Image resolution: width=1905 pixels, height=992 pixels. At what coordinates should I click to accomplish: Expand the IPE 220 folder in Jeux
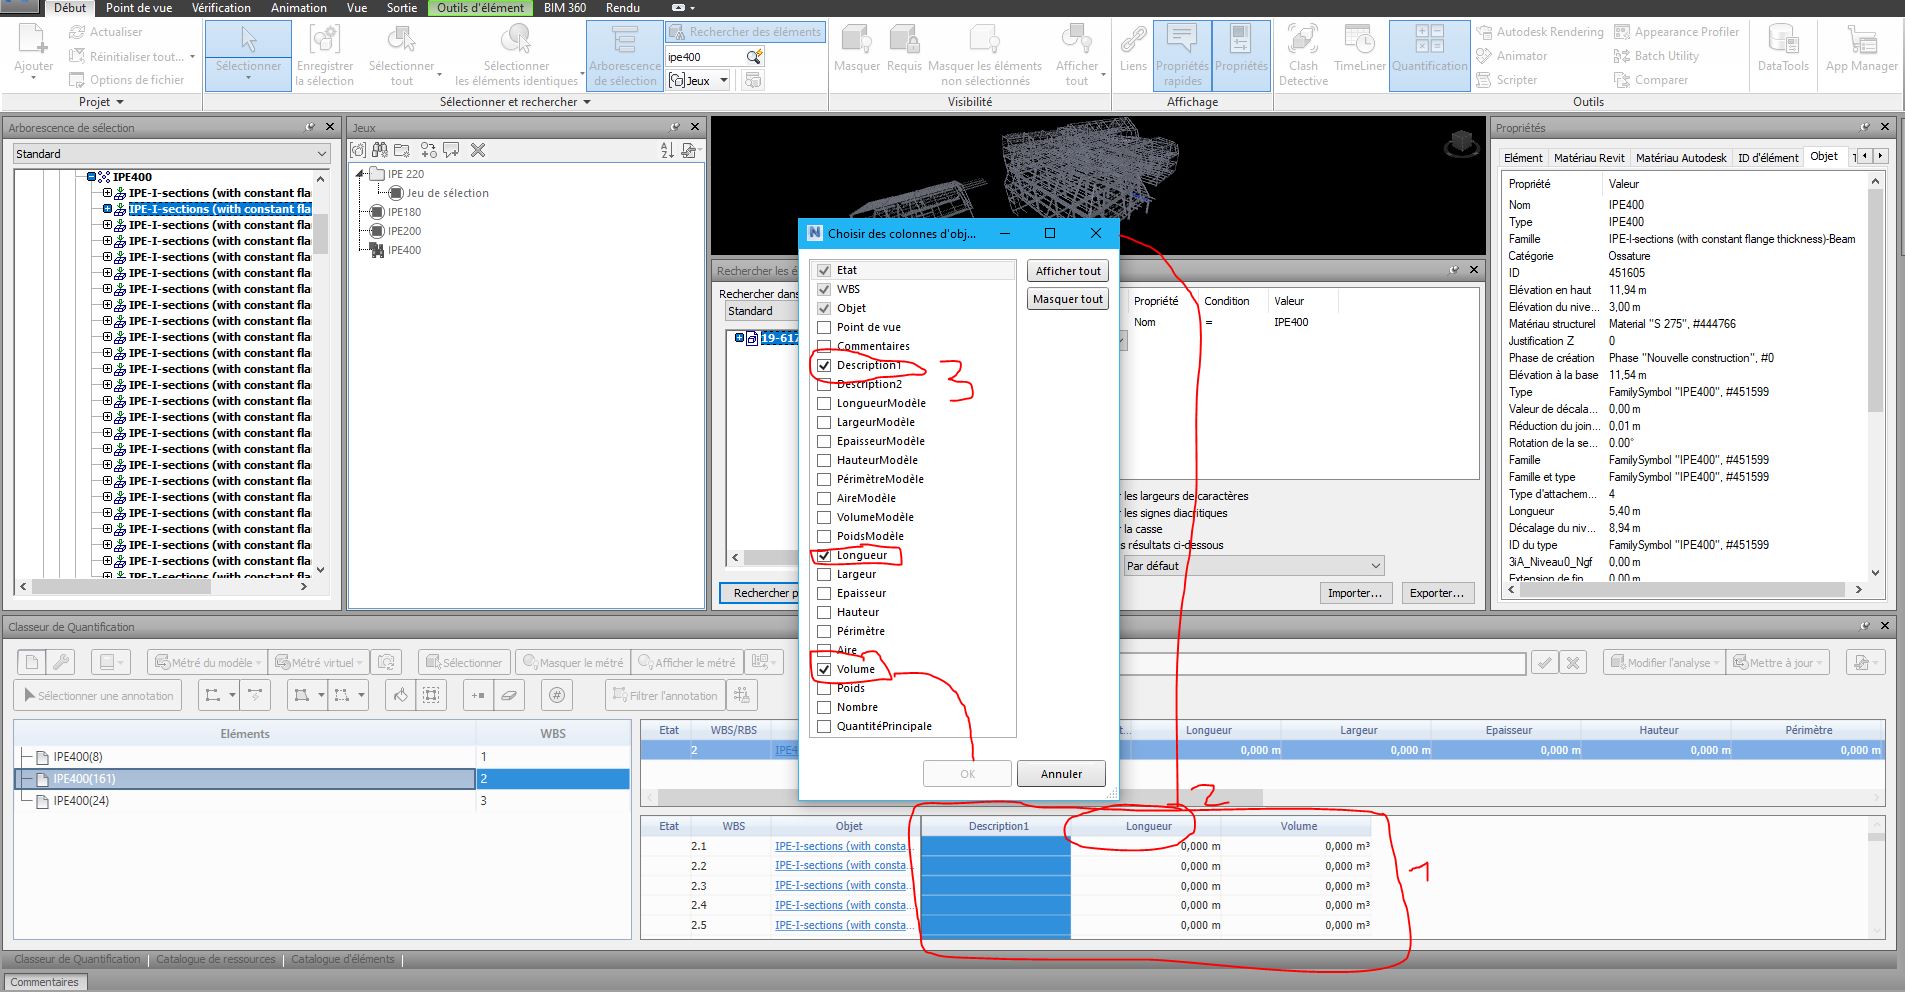[360, 173]
